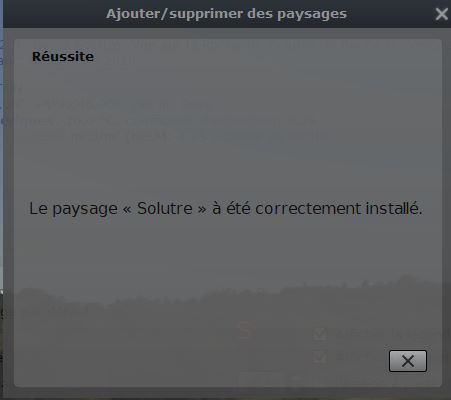The width and height of the screenshot is (451, 400).
Task: Click the faint red S south marker
Action: point(244,330)
